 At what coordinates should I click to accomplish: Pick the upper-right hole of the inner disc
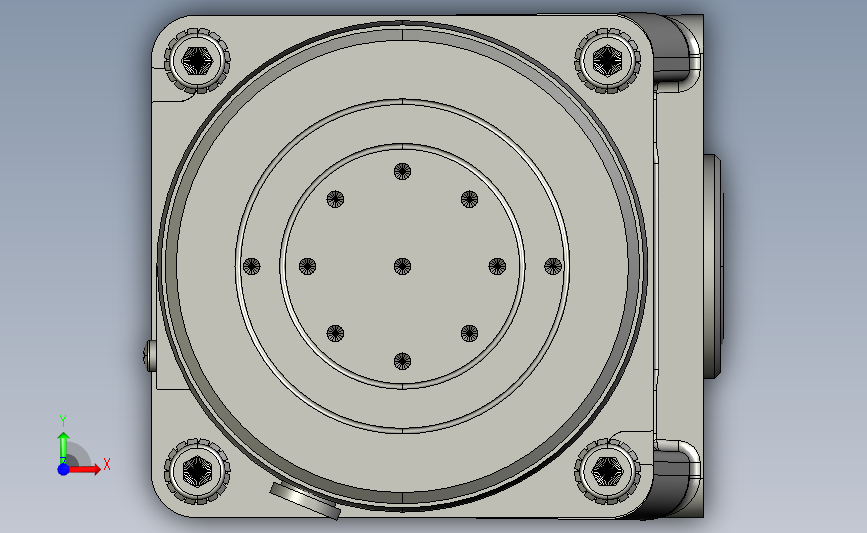[469, 199]
